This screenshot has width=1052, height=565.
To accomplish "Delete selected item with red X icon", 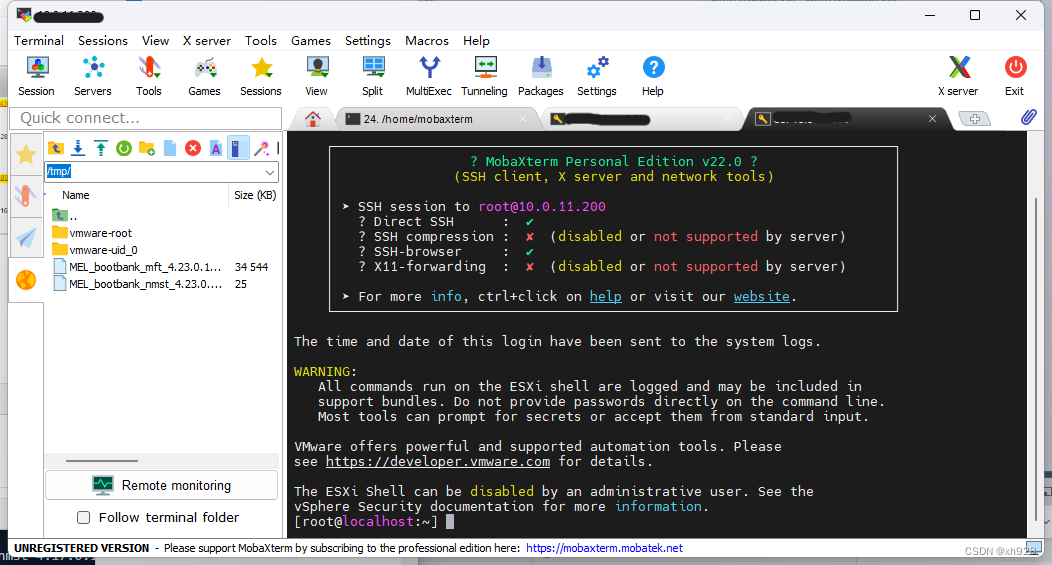I will tap(193, 148).
